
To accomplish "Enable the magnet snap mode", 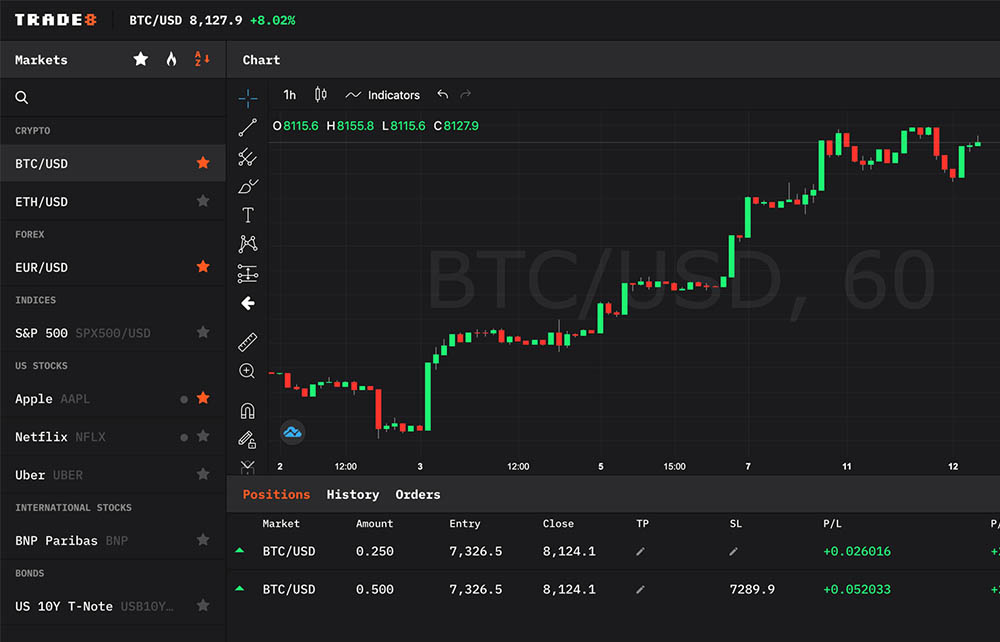I will pos(248,410).
